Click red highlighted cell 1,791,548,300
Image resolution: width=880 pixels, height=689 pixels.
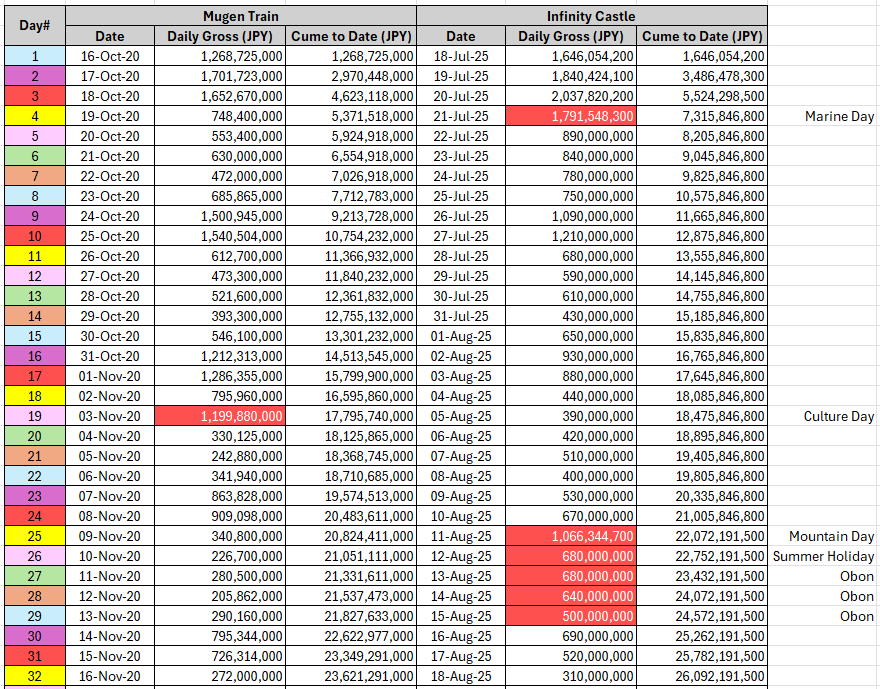[x=571, y=116]
